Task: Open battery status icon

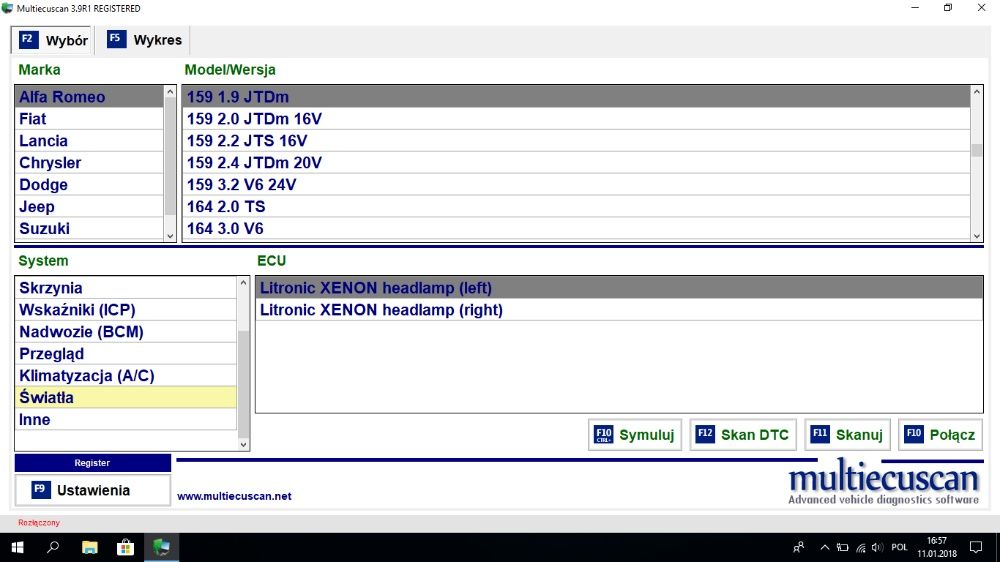Action: tap(842, 547)
